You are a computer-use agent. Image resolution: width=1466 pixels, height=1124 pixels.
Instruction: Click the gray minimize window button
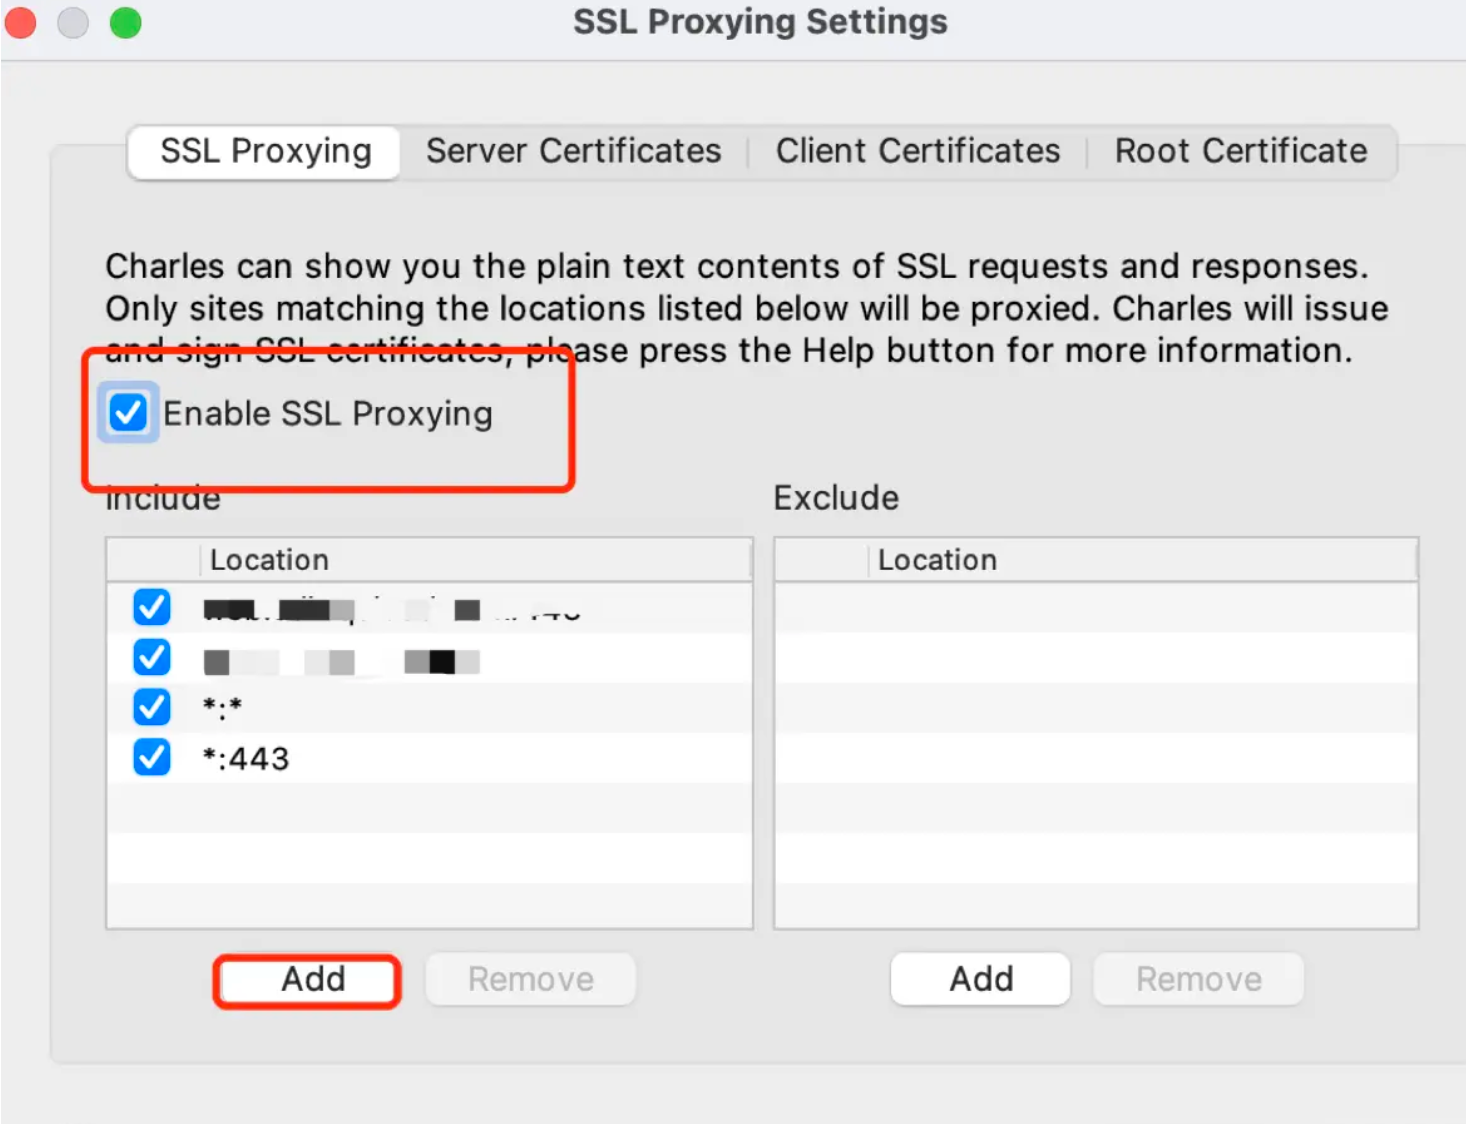tap(72, 21)
